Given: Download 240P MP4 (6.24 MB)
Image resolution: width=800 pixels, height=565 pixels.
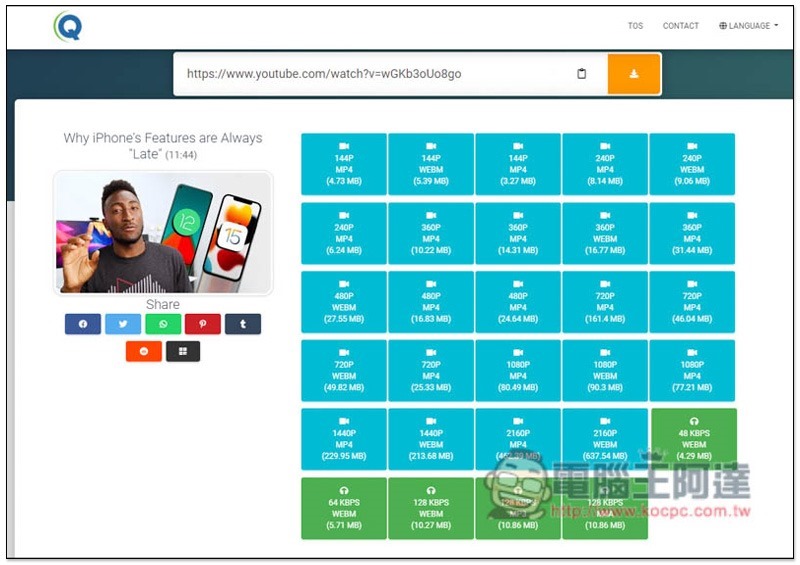Looking at the screenshot, I should 344,233.
